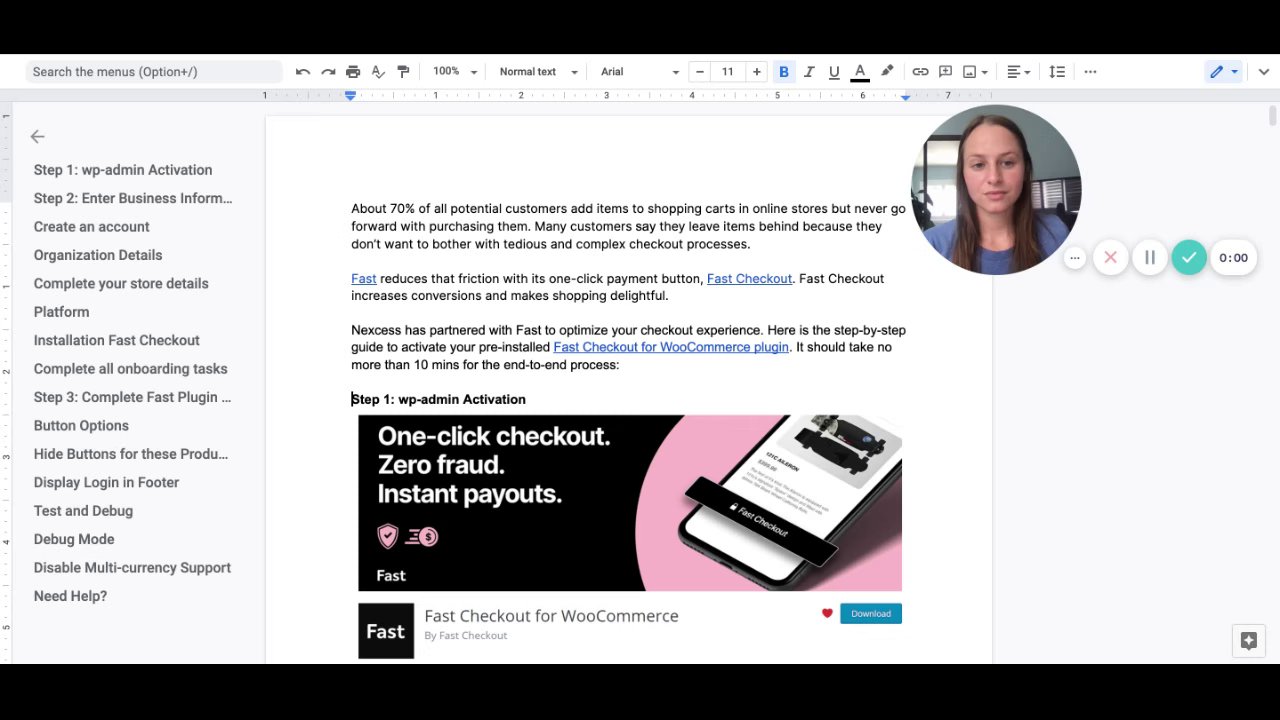Image resolution: width=1280 pixels, height=720 pixels.
Task: Go to Step 2: Enter Business Information outline item
Action: [x=133, y=198]
